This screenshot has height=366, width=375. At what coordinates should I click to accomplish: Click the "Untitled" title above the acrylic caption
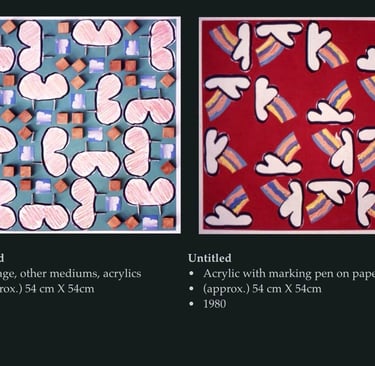point(210,258)
